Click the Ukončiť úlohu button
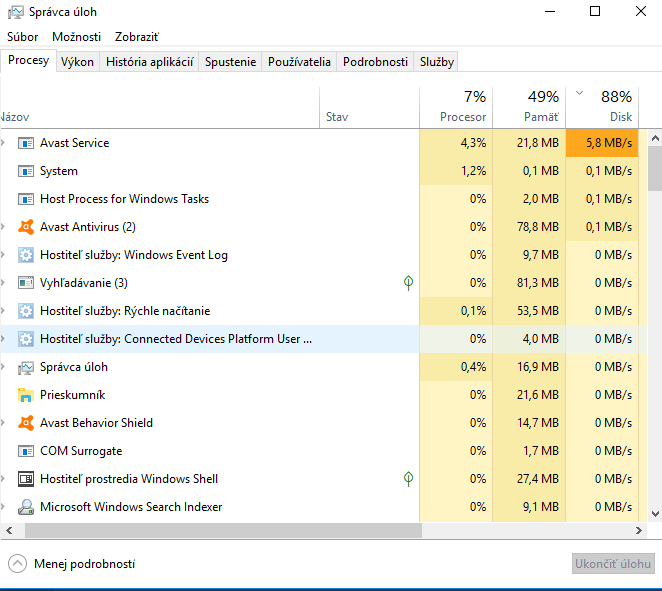662x591 pixels. coord(613,564)
